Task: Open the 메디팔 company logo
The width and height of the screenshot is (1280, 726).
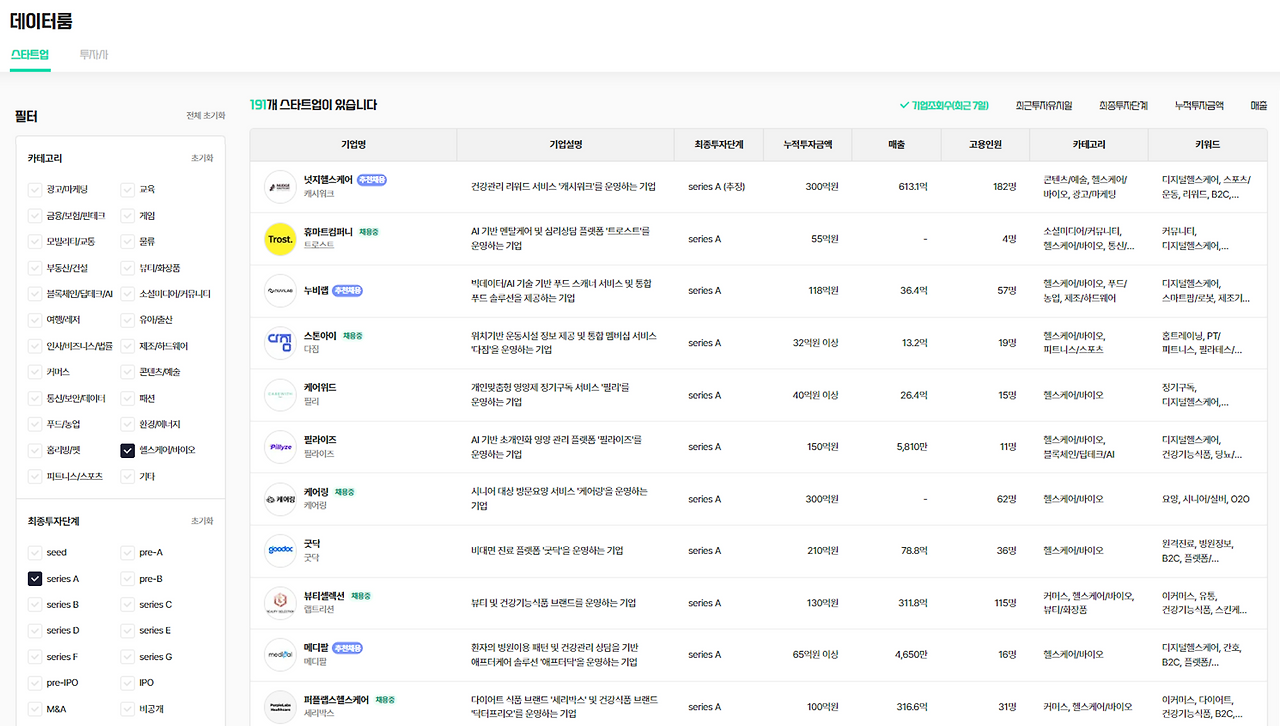Action: (280, 655)
